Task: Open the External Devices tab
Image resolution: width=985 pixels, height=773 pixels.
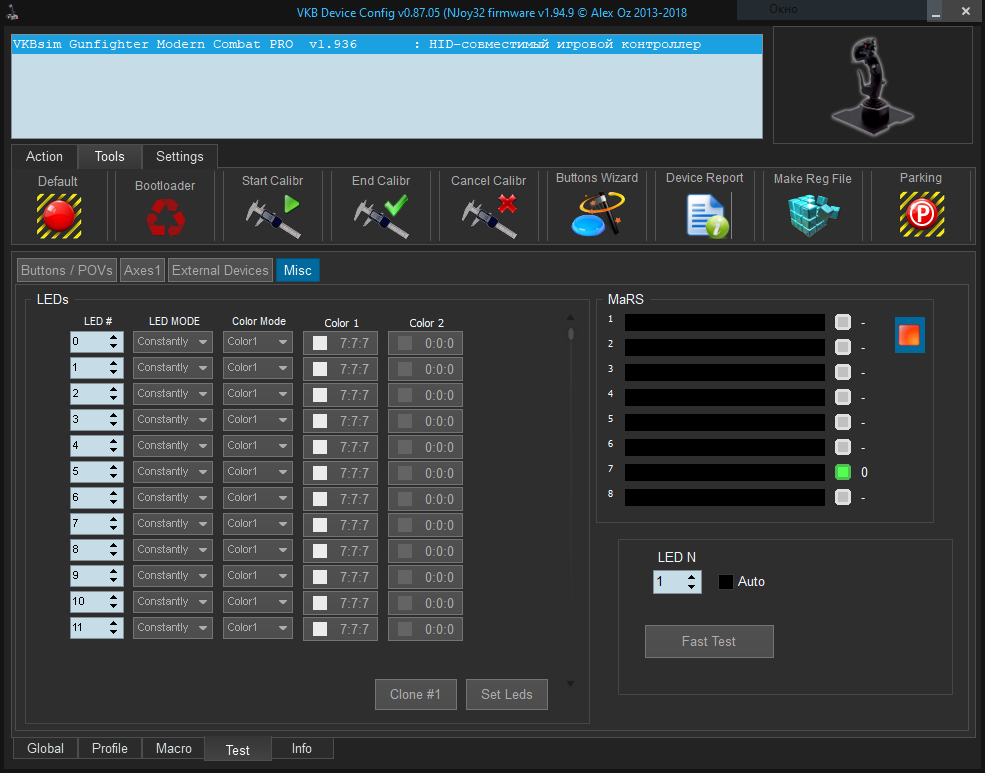Action: coord(220,271)
